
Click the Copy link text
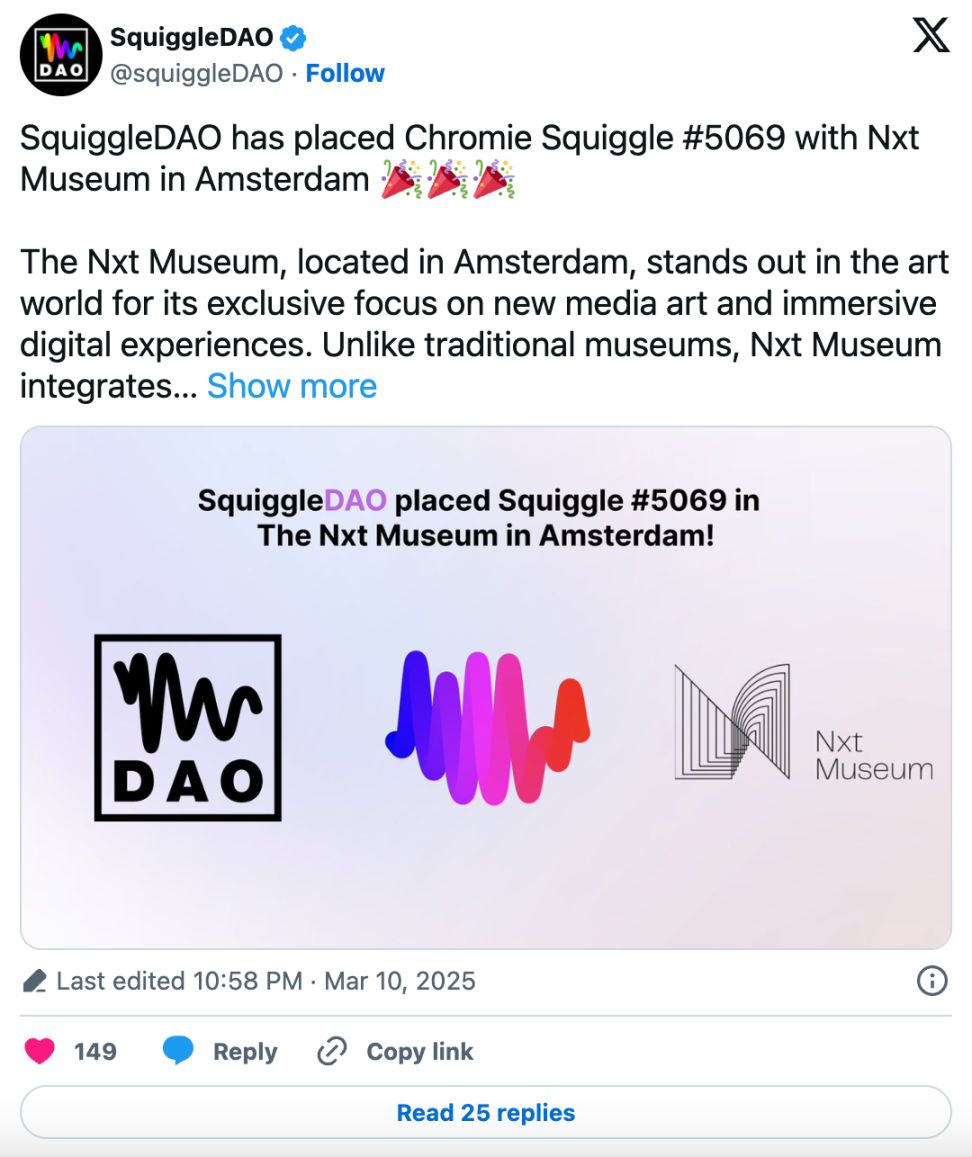[x=420, y=1051]
